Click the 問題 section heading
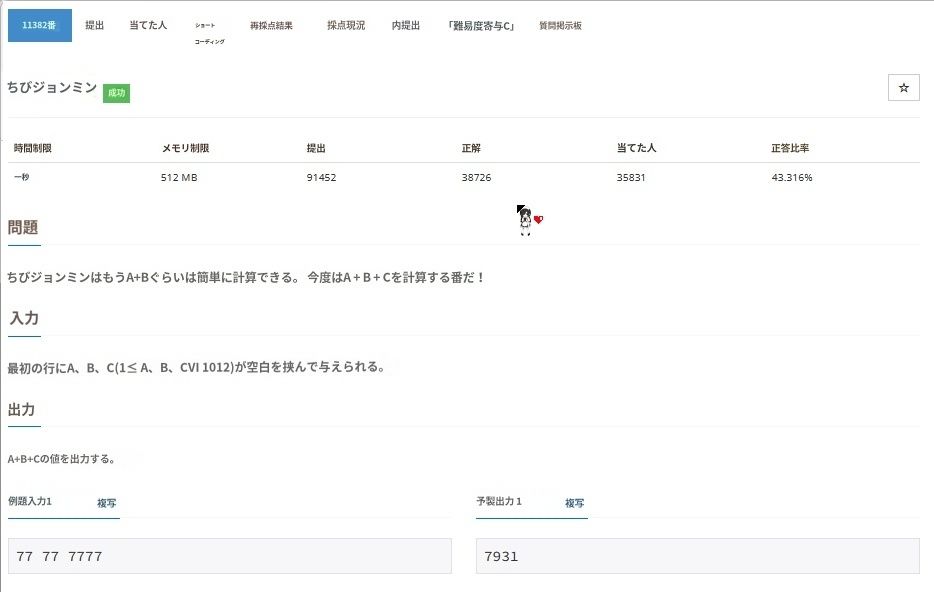934x592 pixels. click(x=23, y=228)
